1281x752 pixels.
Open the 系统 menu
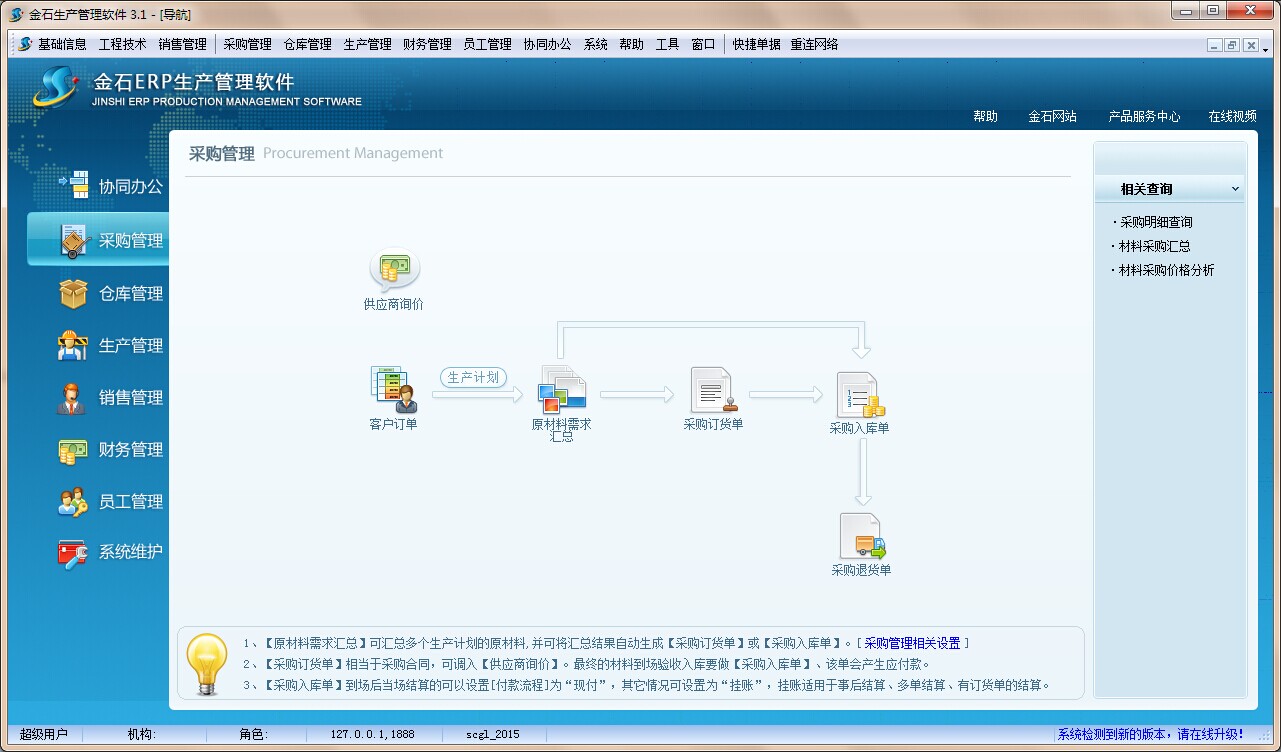point(595,44)
